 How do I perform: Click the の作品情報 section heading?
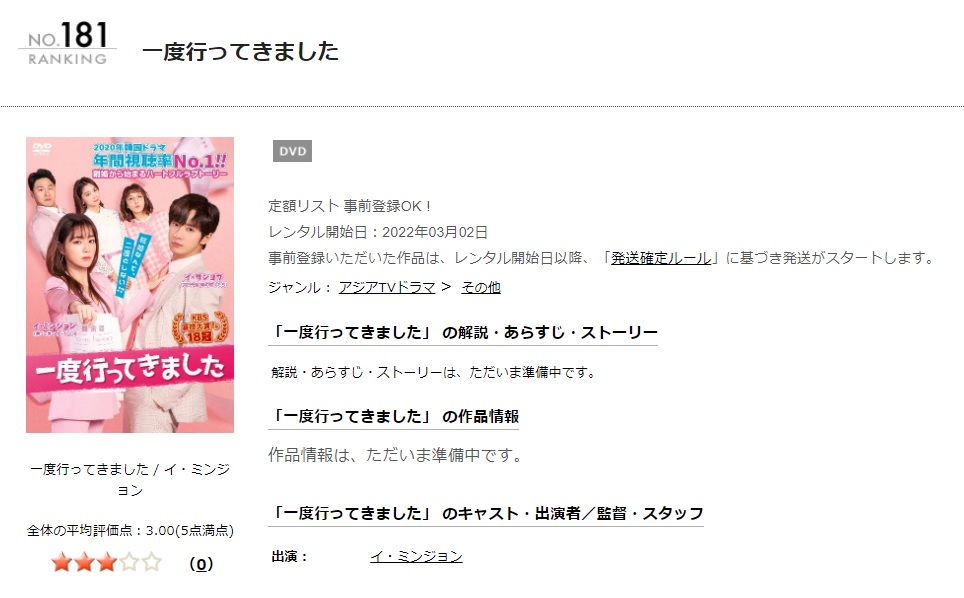(393, 417)
